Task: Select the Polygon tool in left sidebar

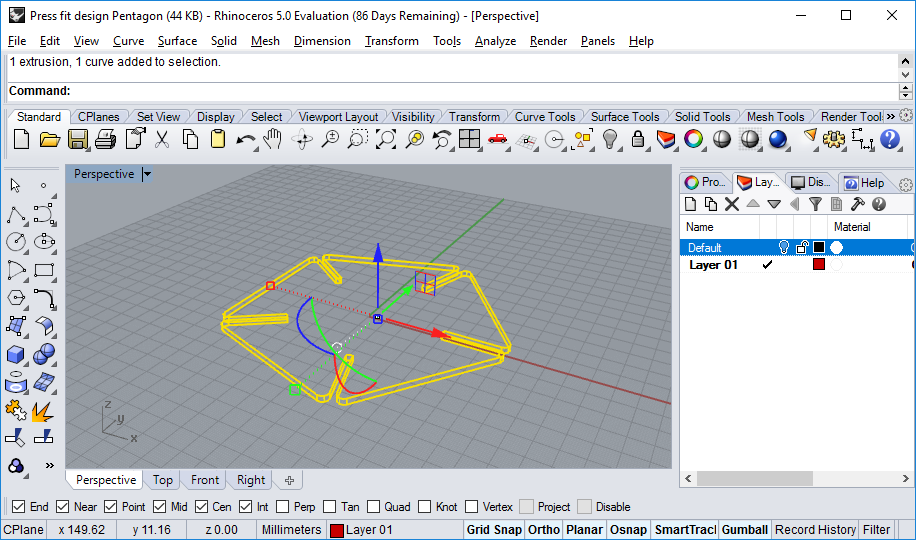Action: pyautogui.click(x=16, y=298)
